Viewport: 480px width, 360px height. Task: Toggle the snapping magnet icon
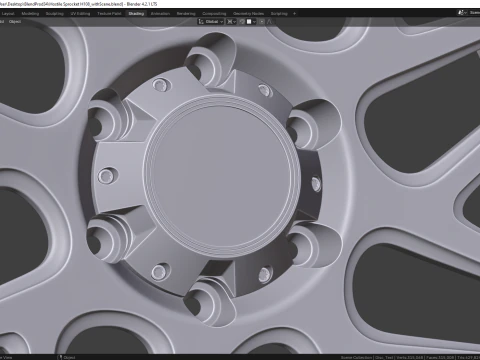coord(242,22)
